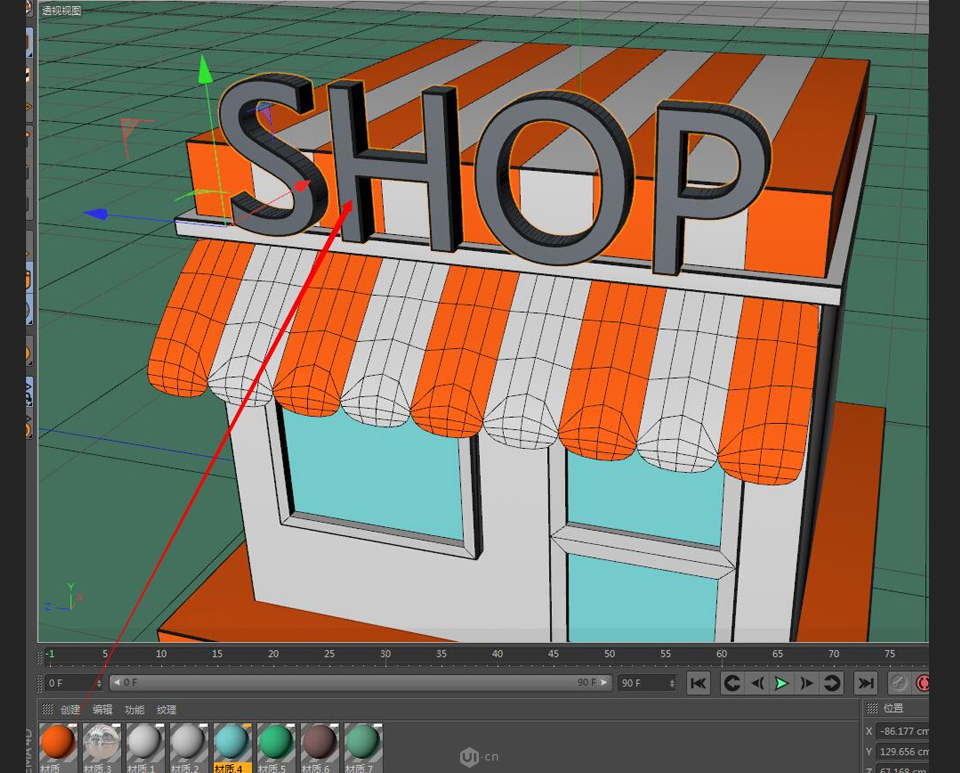Step forward one frame
Viewport: 960px width, 773px height.
[806, 683]
